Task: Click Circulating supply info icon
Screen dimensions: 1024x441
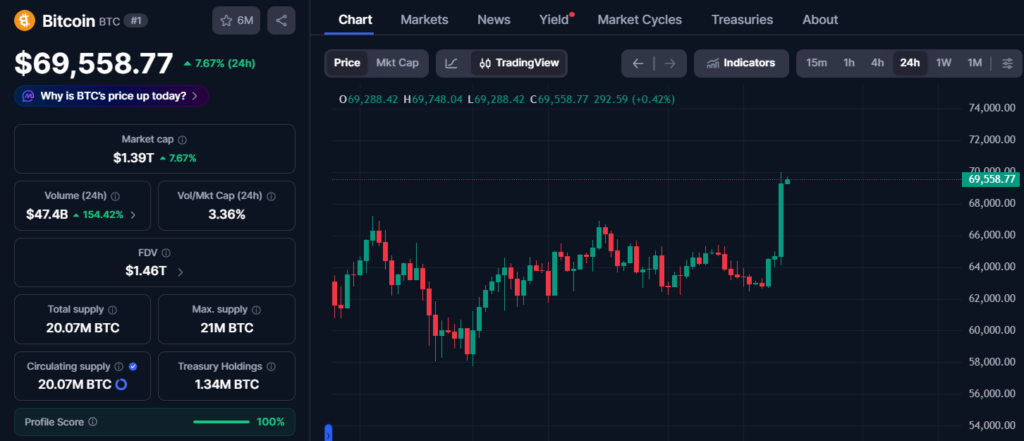Action: pyautogui.click(x=119, y=367)
